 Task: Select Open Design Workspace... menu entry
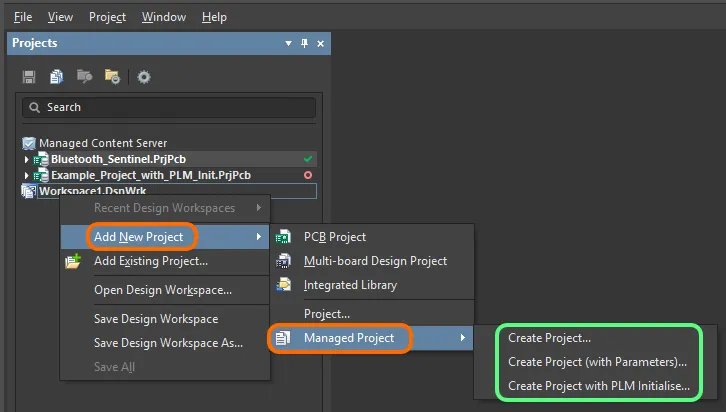[x=165, y=290]
